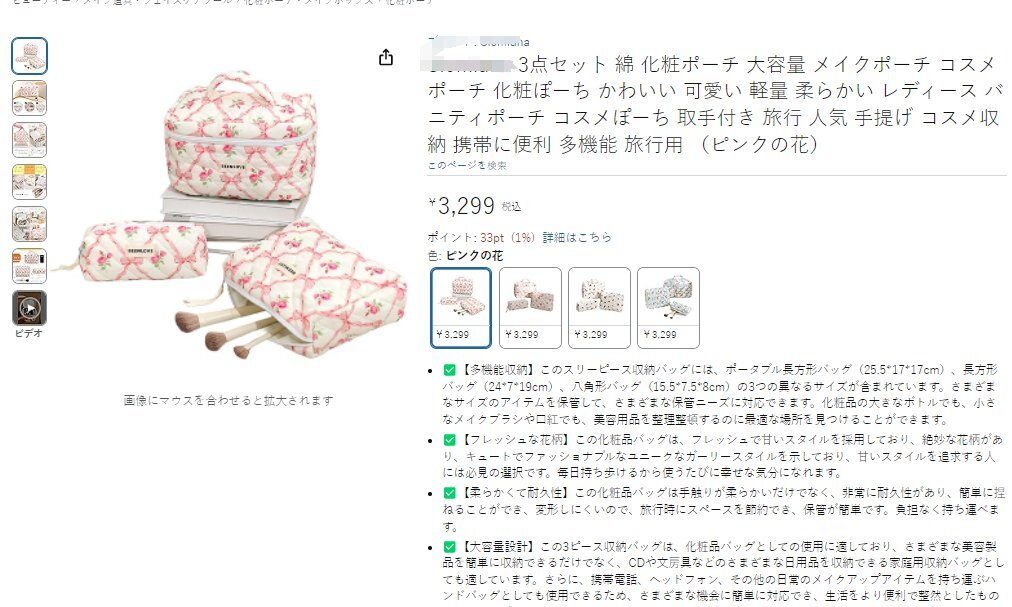The height and width of the screenshot is (607, 1012).
Task: Select the second product image thumbnail
Action: coord(29,98)
